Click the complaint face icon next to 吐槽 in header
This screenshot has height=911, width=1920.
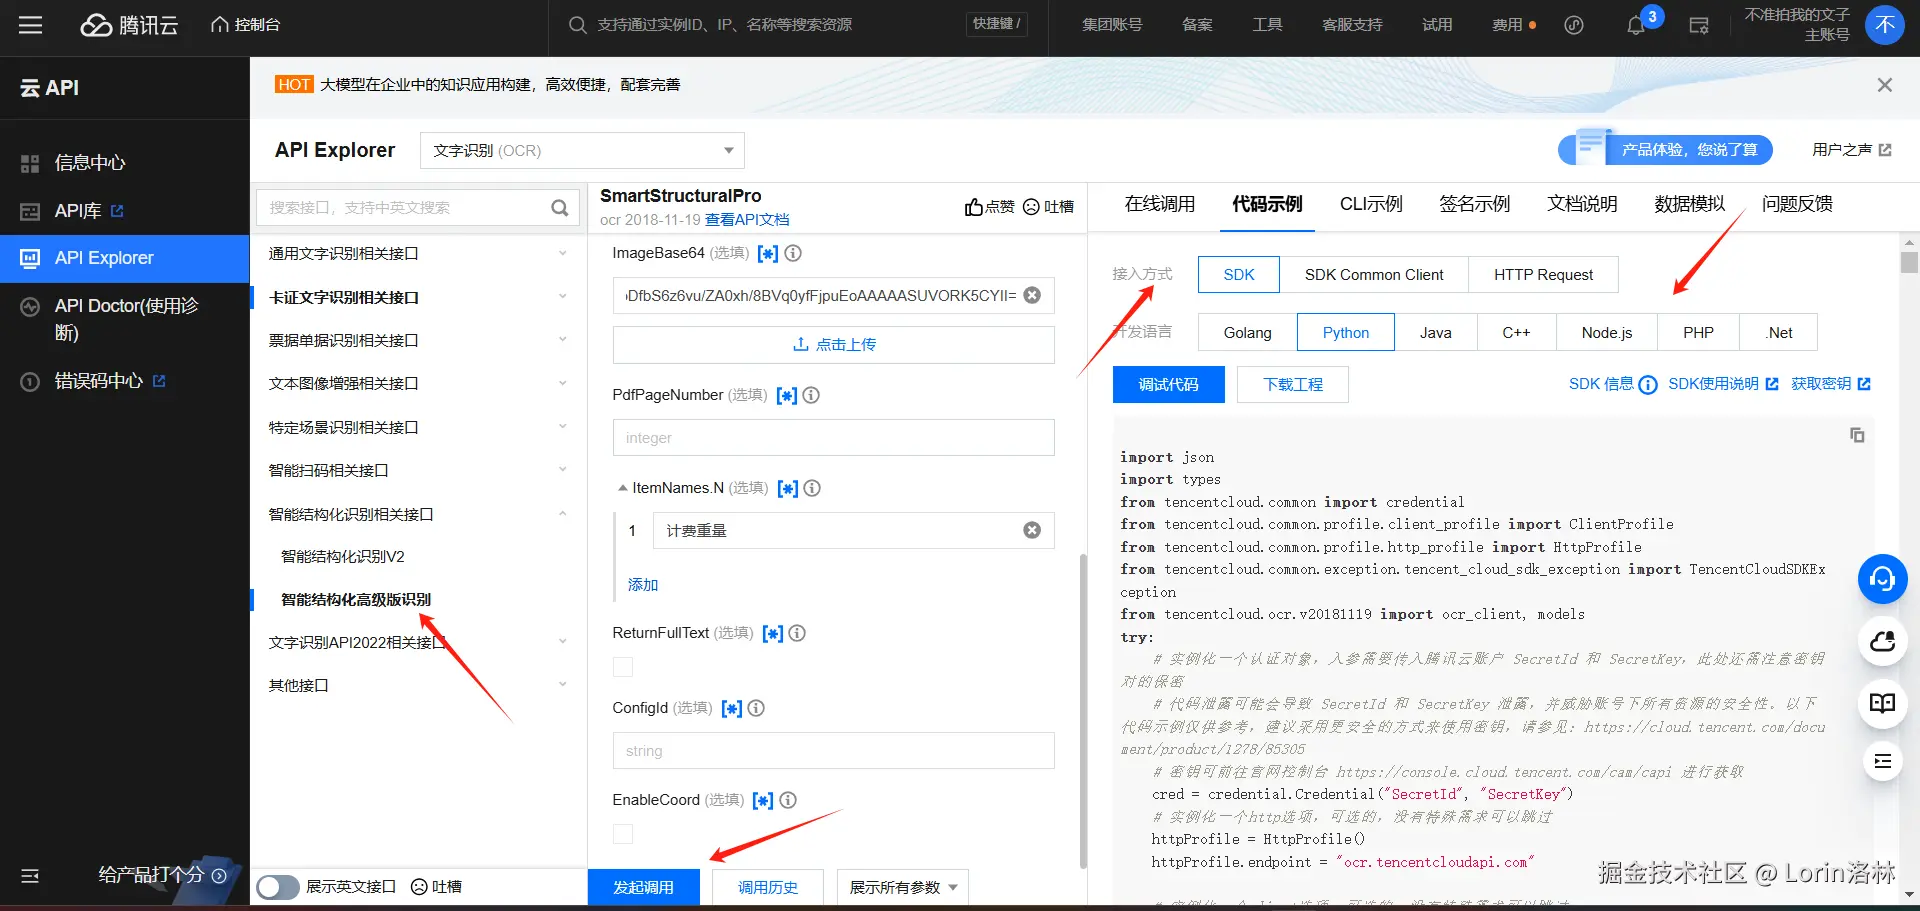[x=1032, y=207]
